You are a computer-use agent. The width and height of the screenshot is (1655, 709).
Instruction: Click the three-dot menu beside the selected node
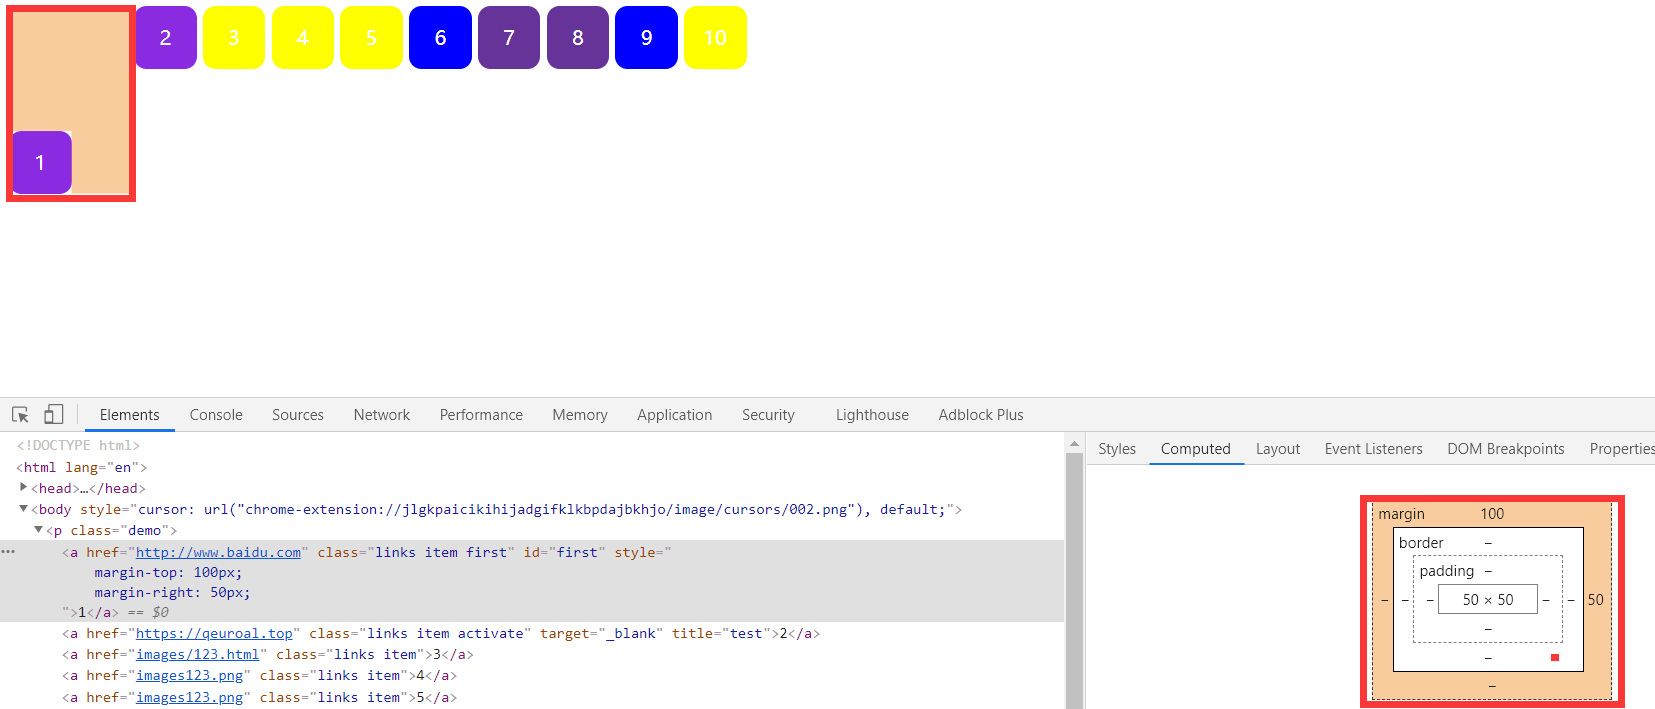tap(8, 552)
